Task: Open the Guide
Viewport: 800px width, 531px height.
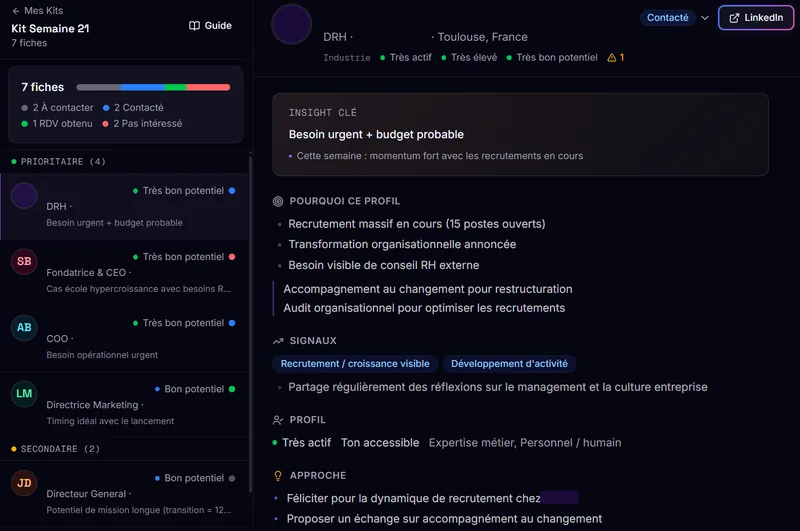Action: point(210,26)
